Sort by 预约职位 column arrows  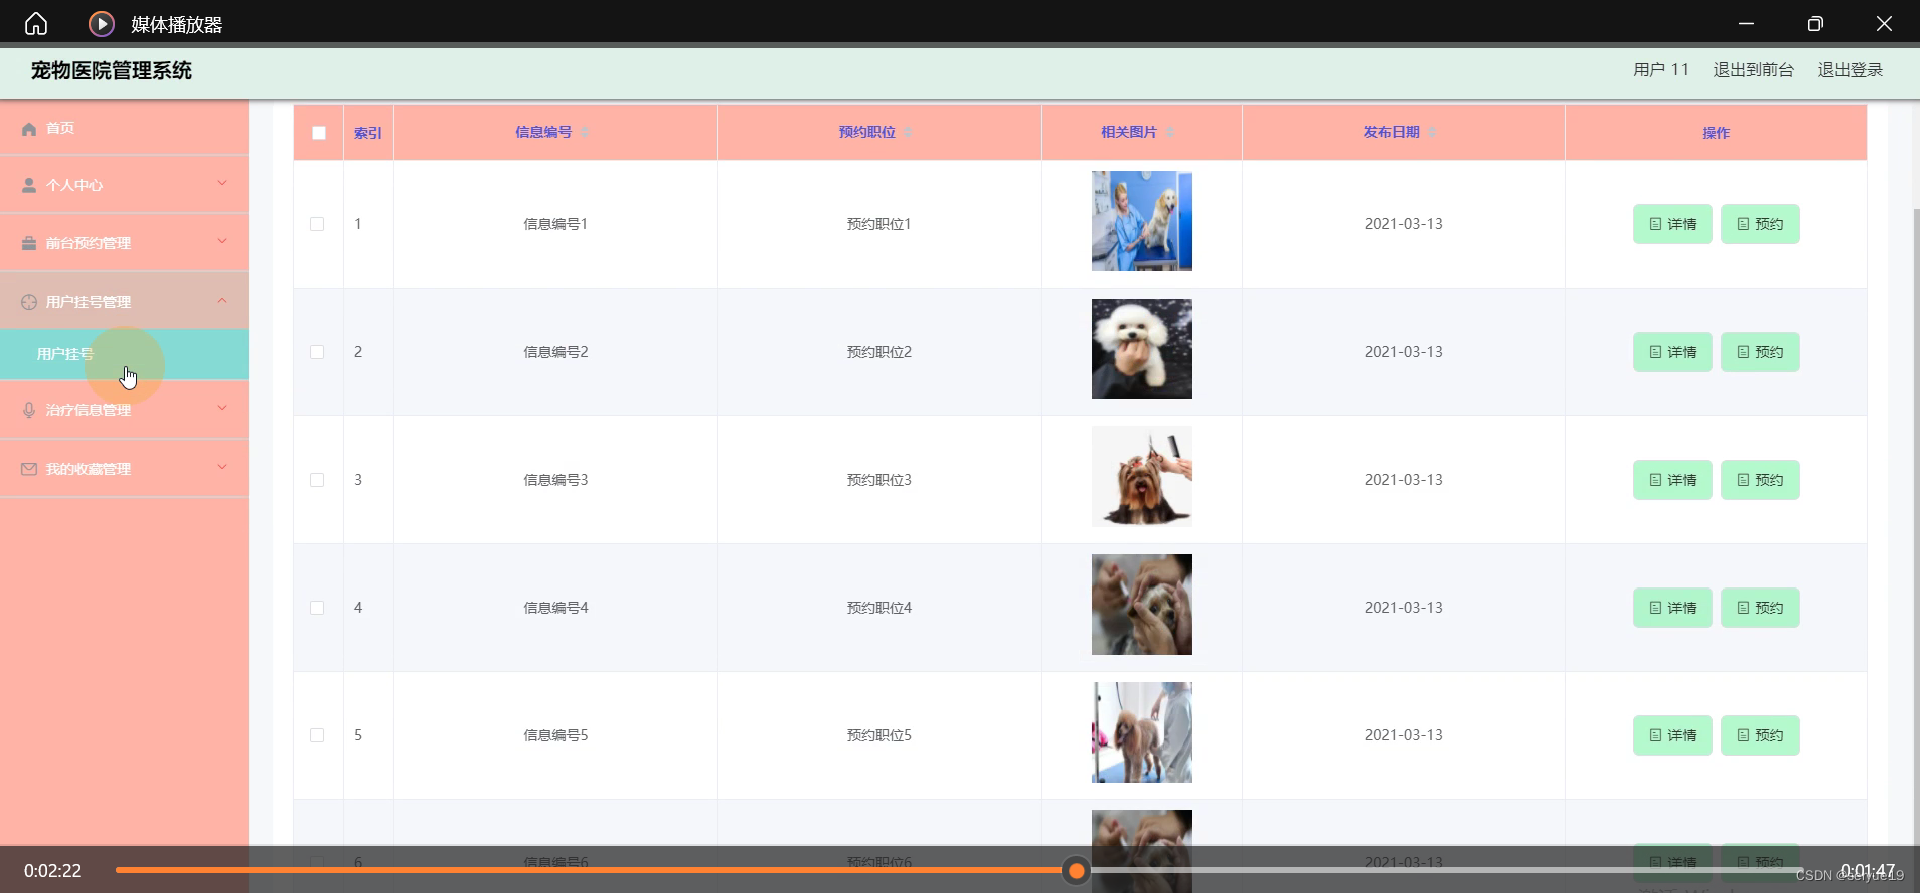908,133
